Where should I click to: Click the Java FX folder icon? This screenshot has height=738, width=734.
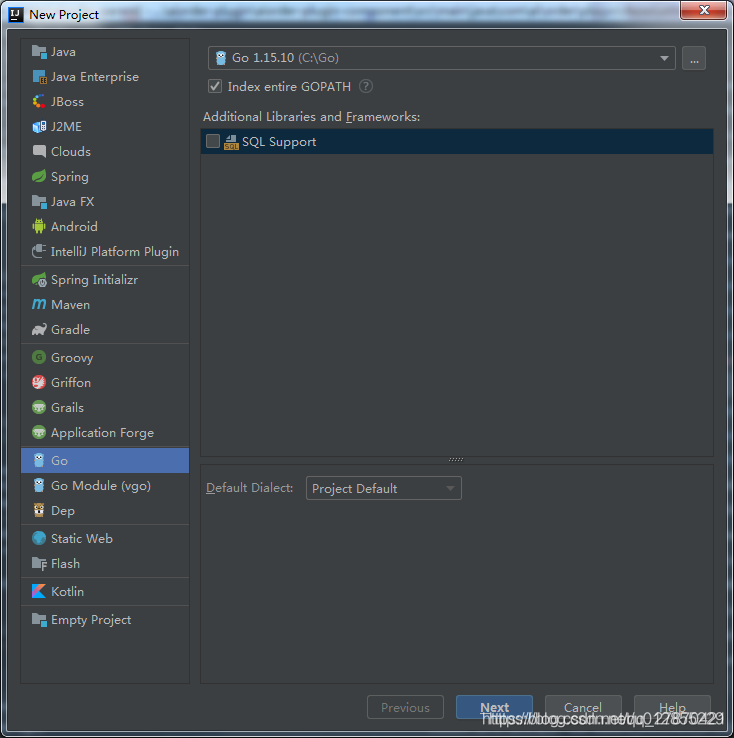(x=39, y=201)
